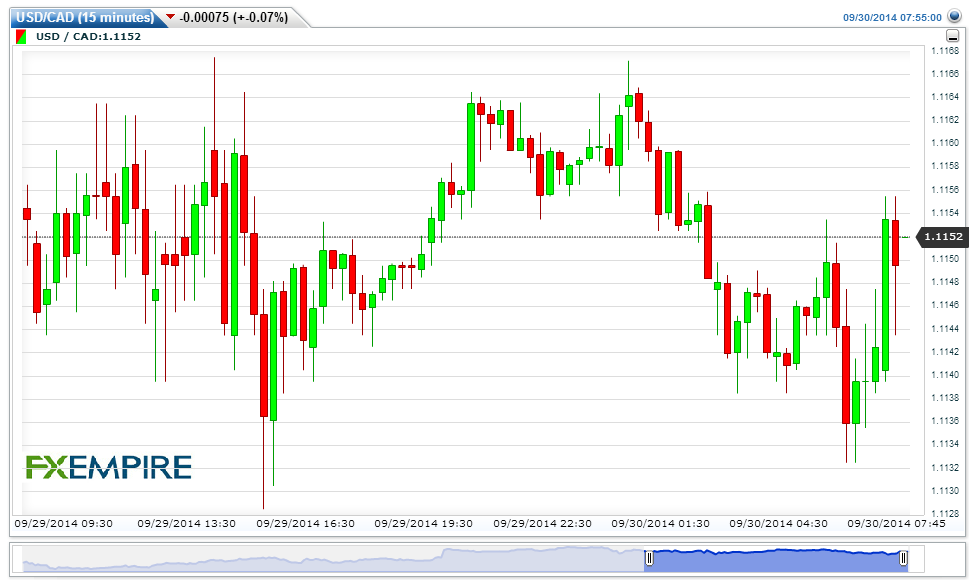Click the USD/CAD (15 minutes) tab
Image resolution: width=976 pixels, height=585 pixels.
85,17
